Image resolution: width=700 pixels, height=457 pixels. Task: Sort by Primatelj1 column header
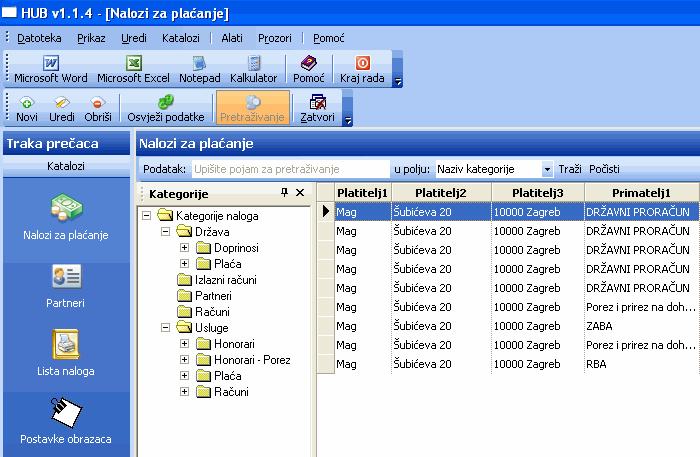point(642,193)
